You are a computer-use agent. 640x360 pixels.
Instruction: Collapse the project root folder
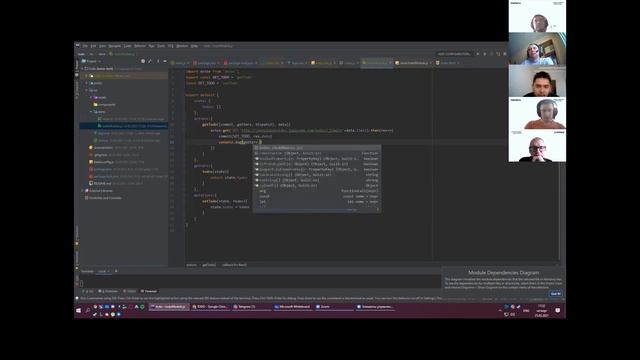(82, 69)
